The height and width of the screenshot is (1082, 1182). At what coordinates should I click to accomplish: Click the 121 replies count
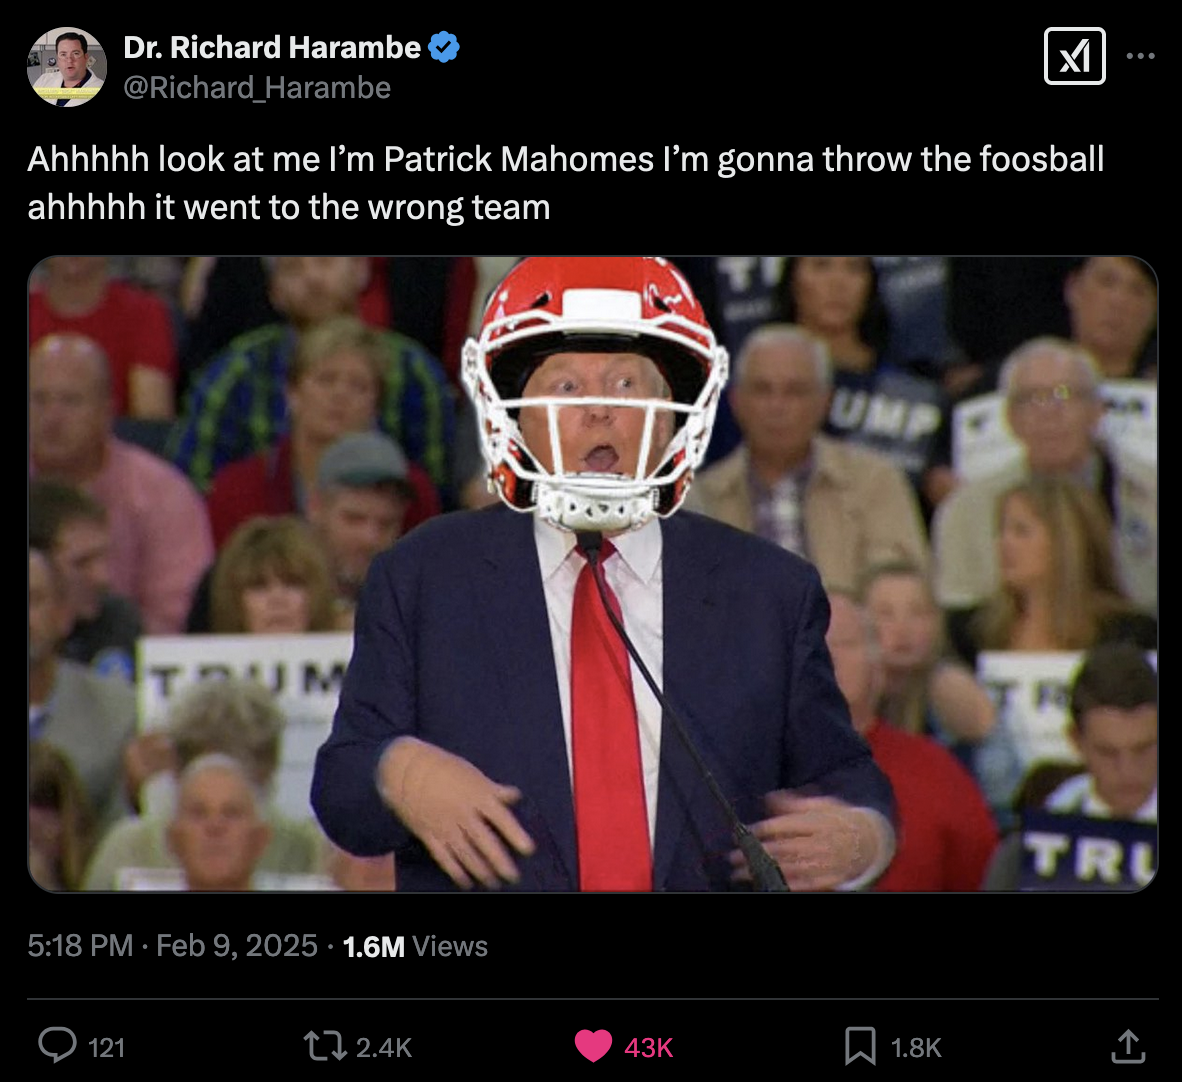106,1047
